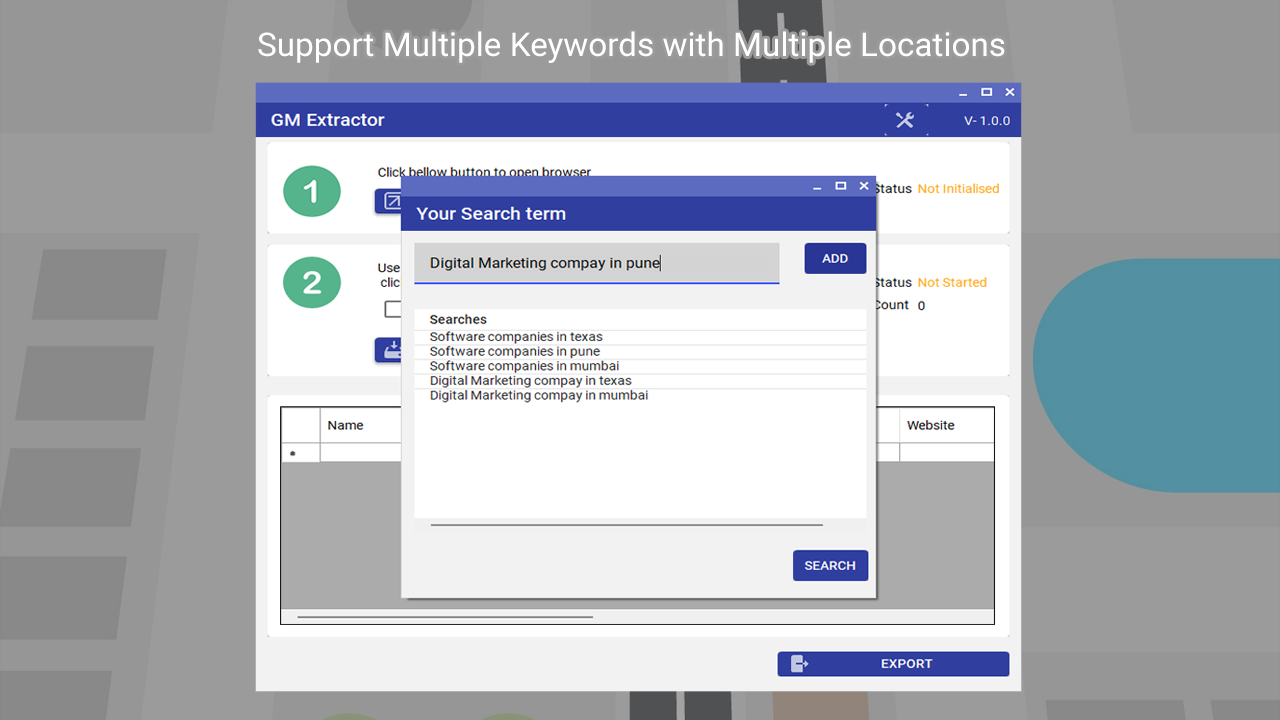
Task: Click the Website column header
Action: [x=930, y=424]
